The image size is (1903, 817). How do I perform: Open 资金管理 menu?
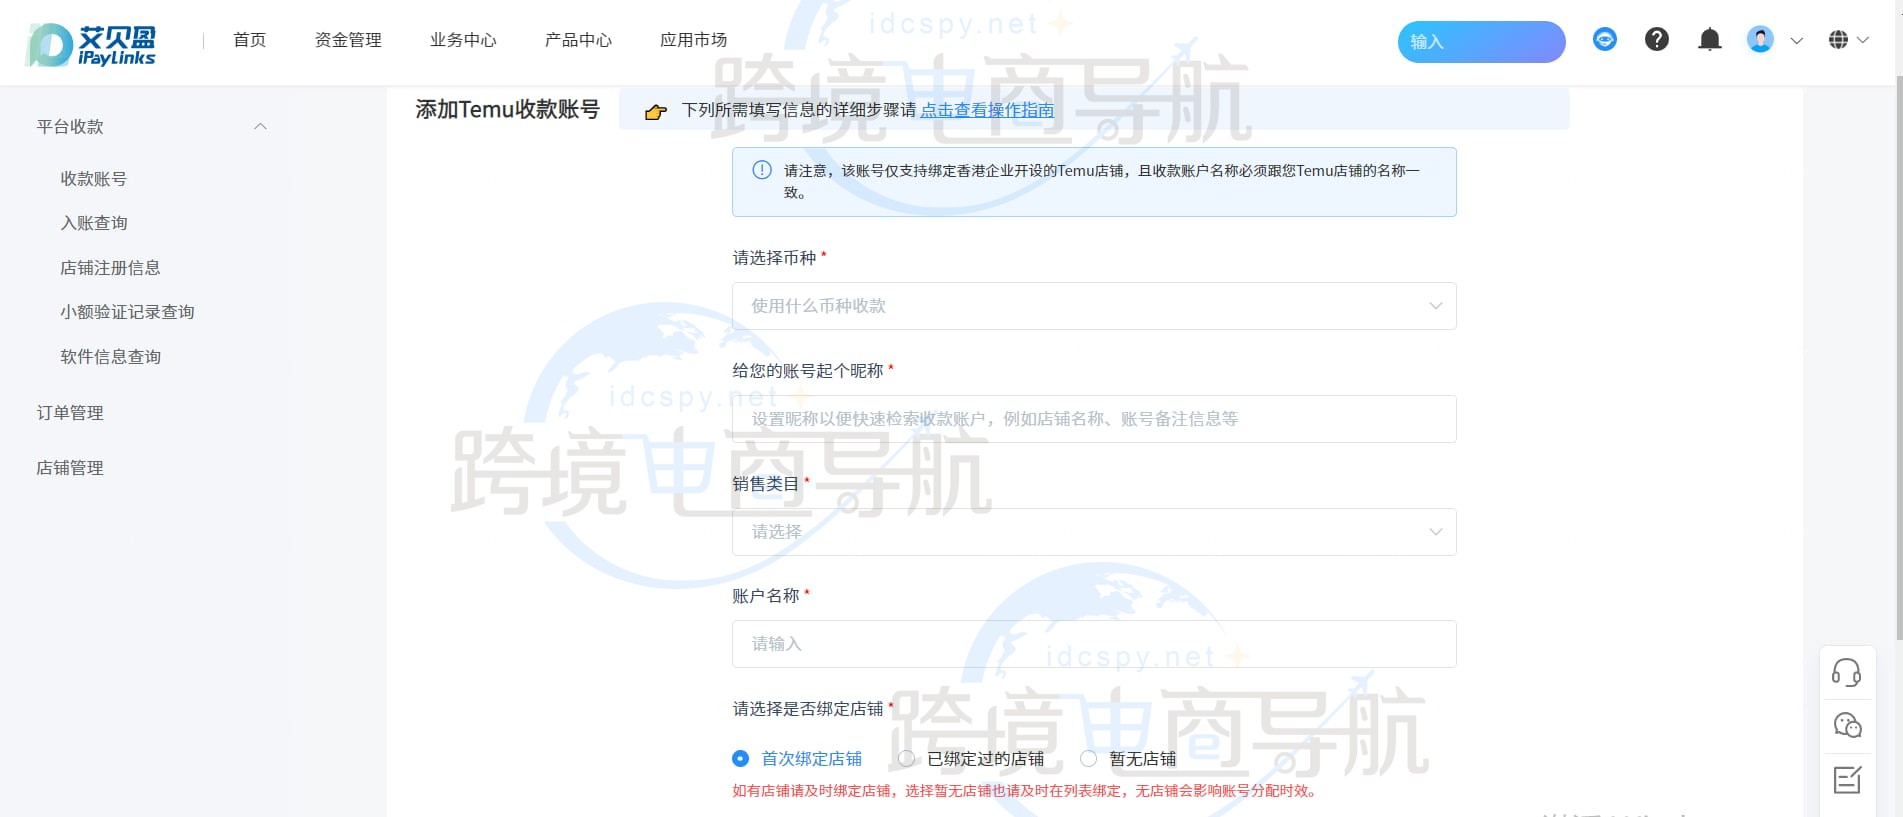coord(348,40)
